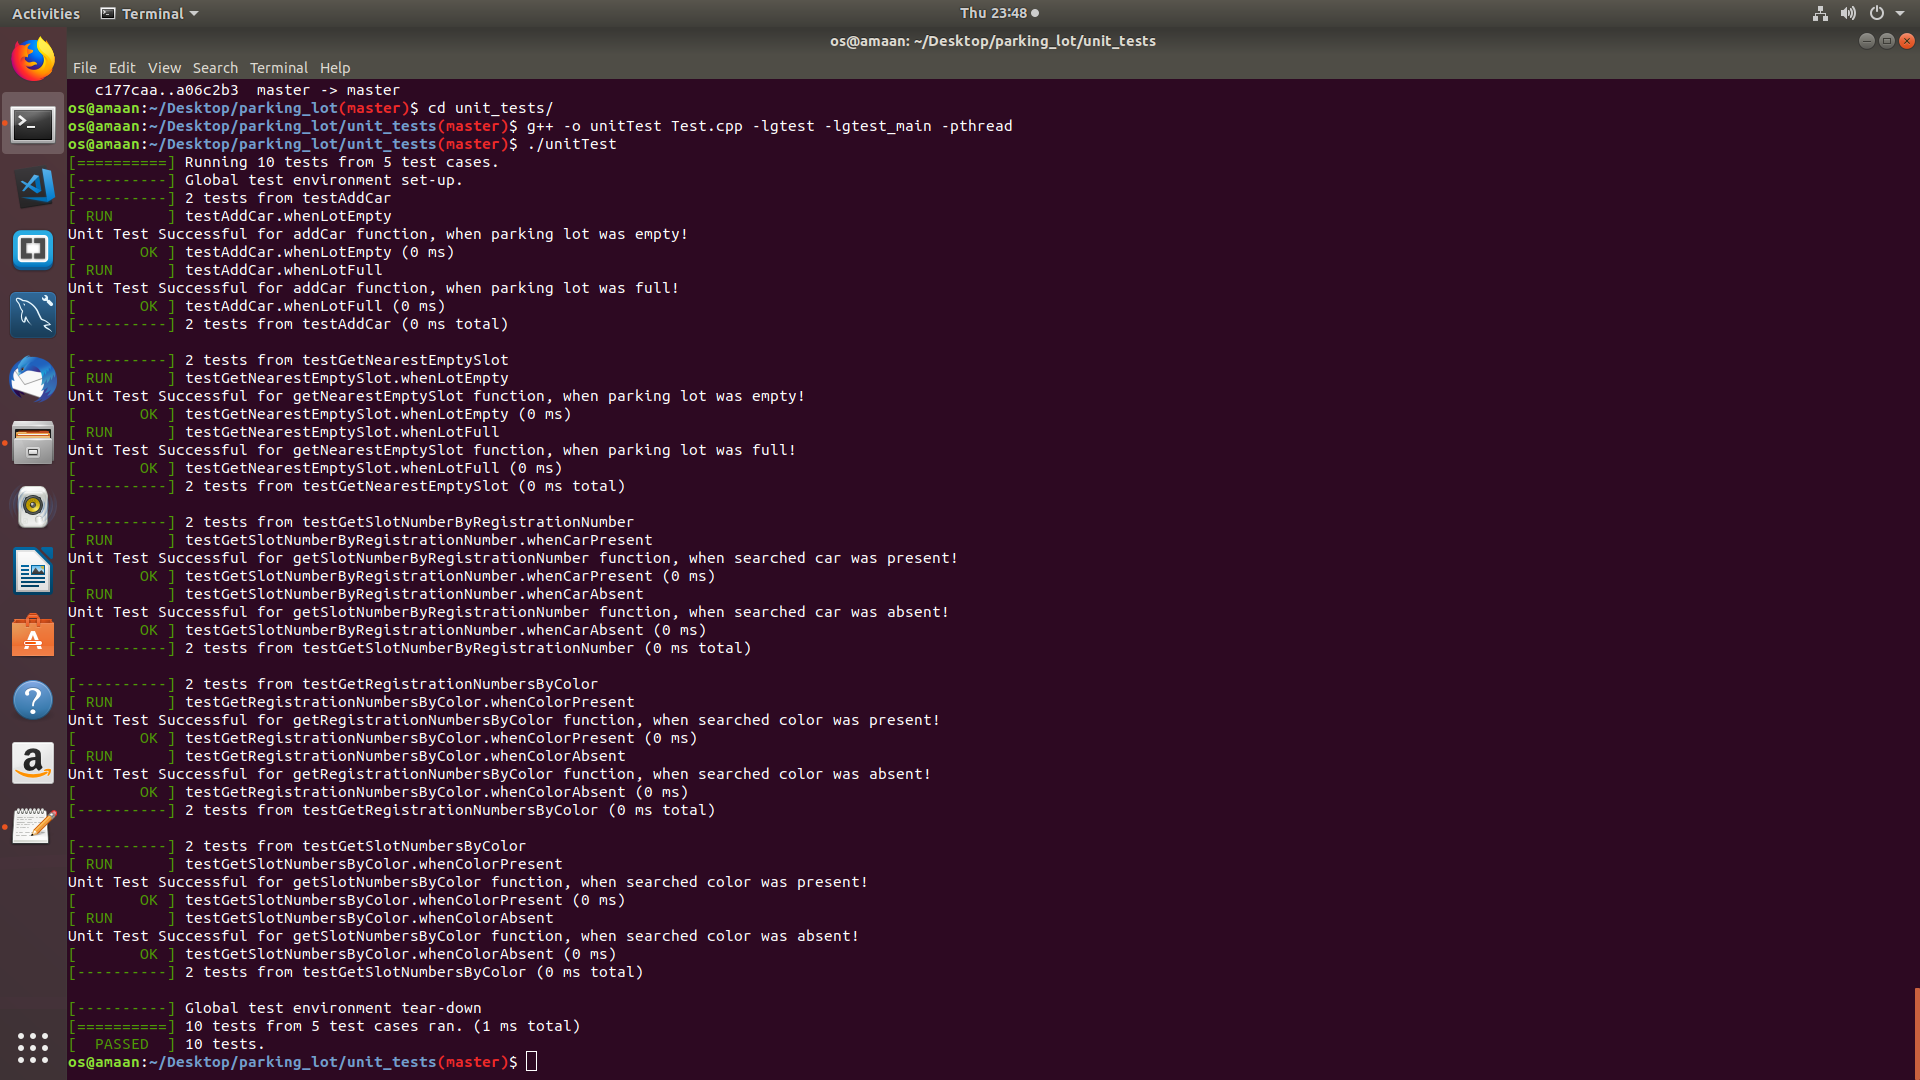Screen dimensions: 1920x1080
Task: Open Text Editor from the dock
Action: click(x=33, y=826)
